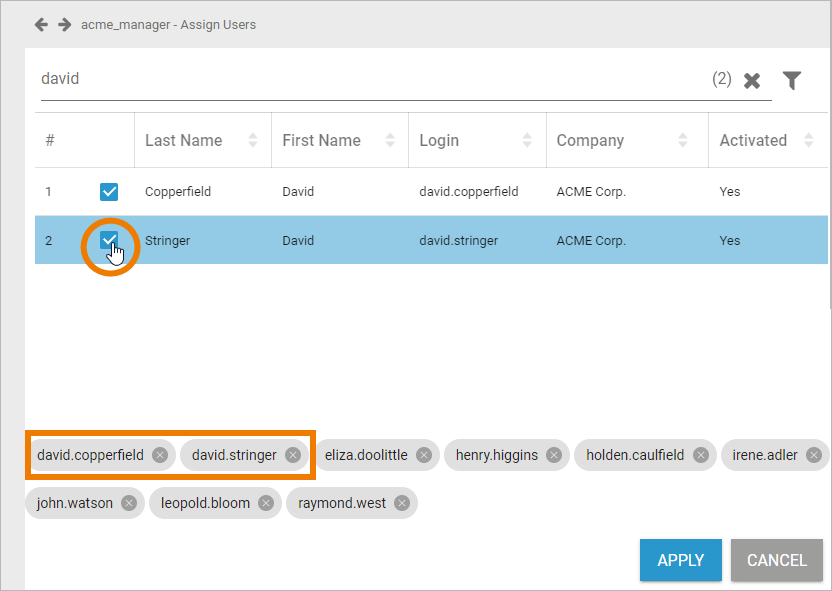This screenshot has height=591, width=832.
Task: Remove the raymond.west chip
Action: pyautogui.click(x=402, y=503)
